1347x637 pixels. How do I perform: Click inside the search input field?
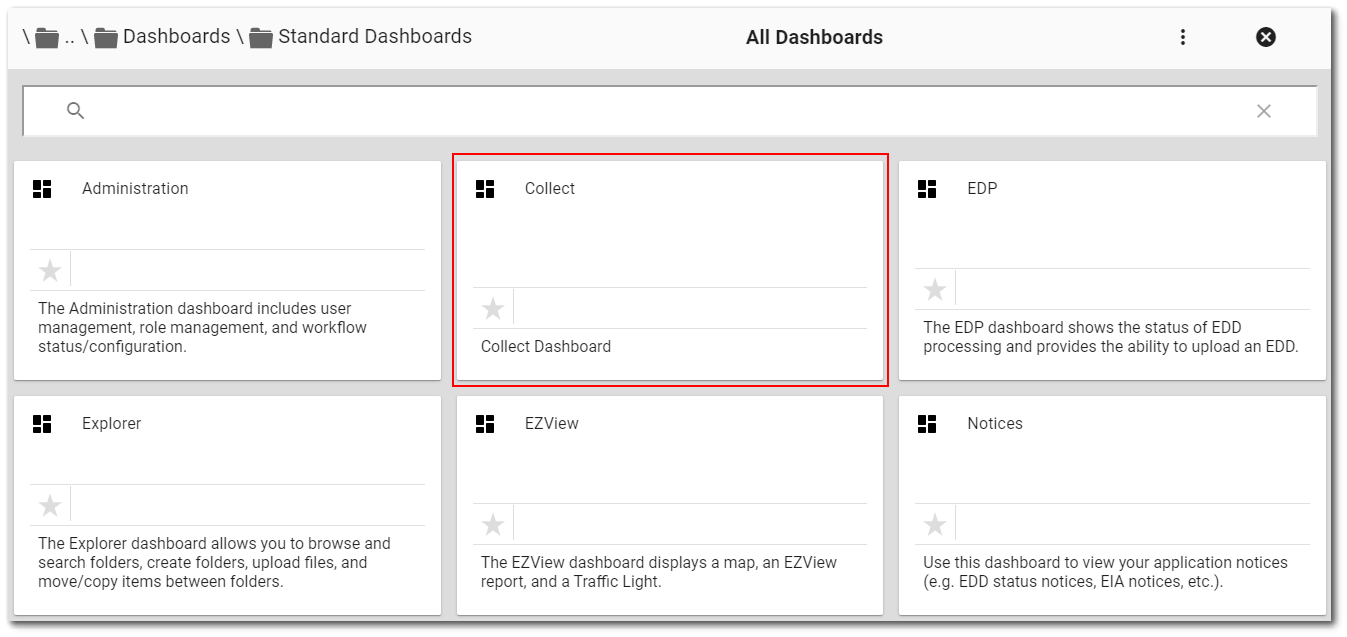[600, 110]
